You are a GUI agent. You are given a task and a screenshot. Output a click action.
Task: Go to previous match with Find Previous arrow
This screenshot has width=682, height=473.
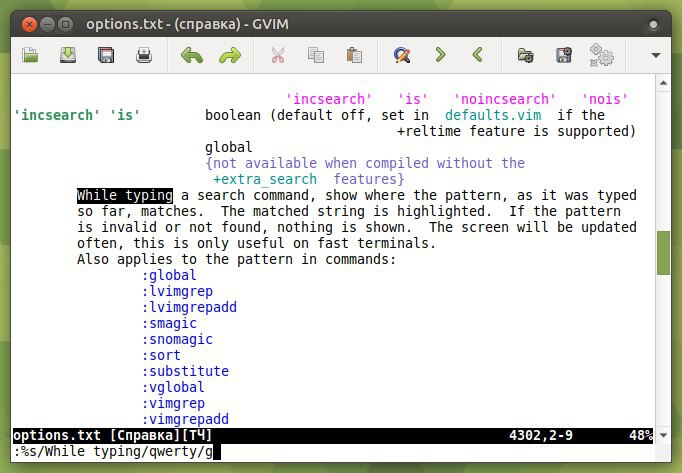pyautogui.click(x=478, y=55)
